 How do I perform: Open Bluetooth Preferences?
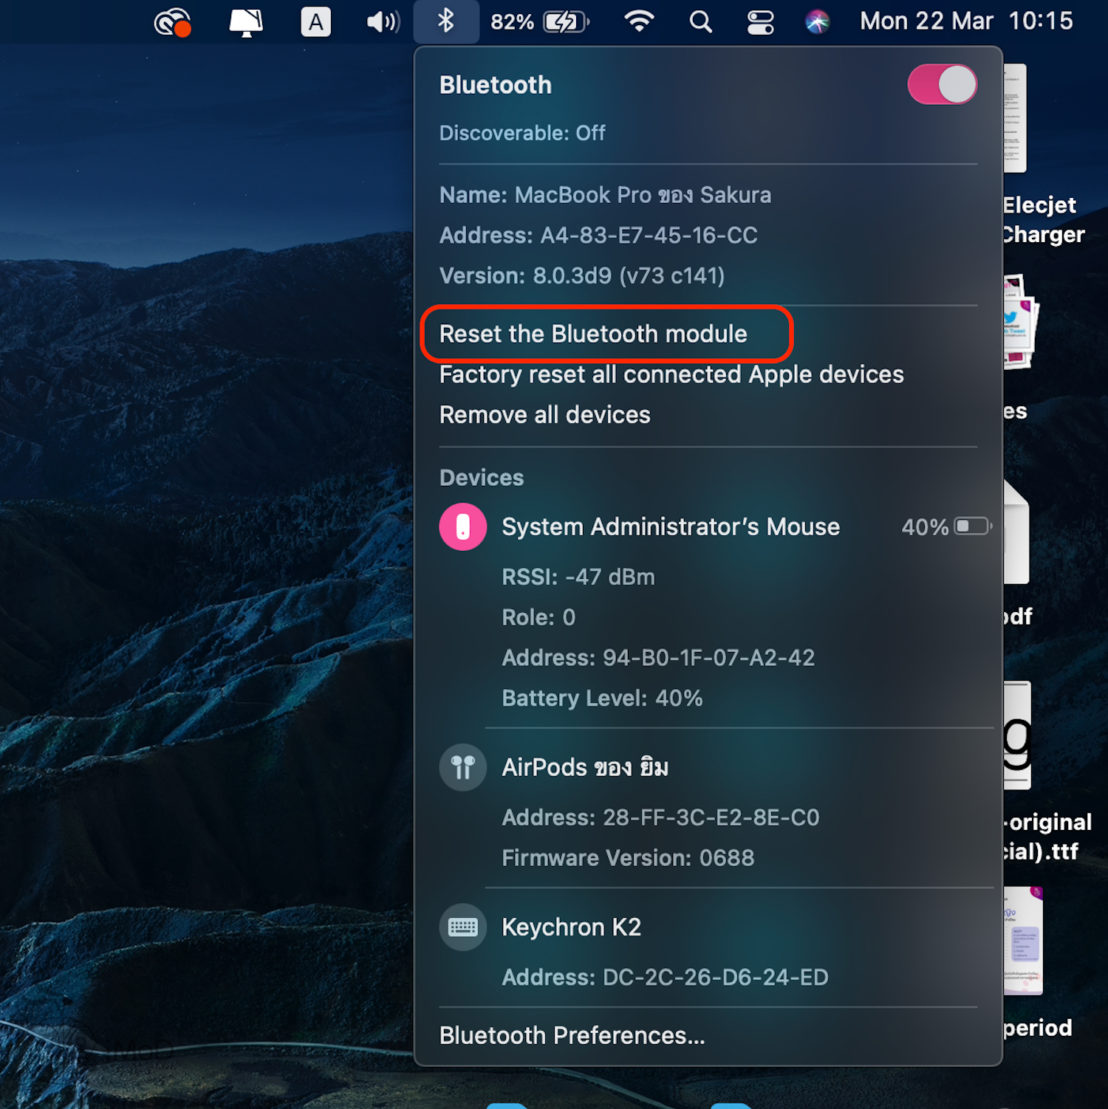(571, 1035)
